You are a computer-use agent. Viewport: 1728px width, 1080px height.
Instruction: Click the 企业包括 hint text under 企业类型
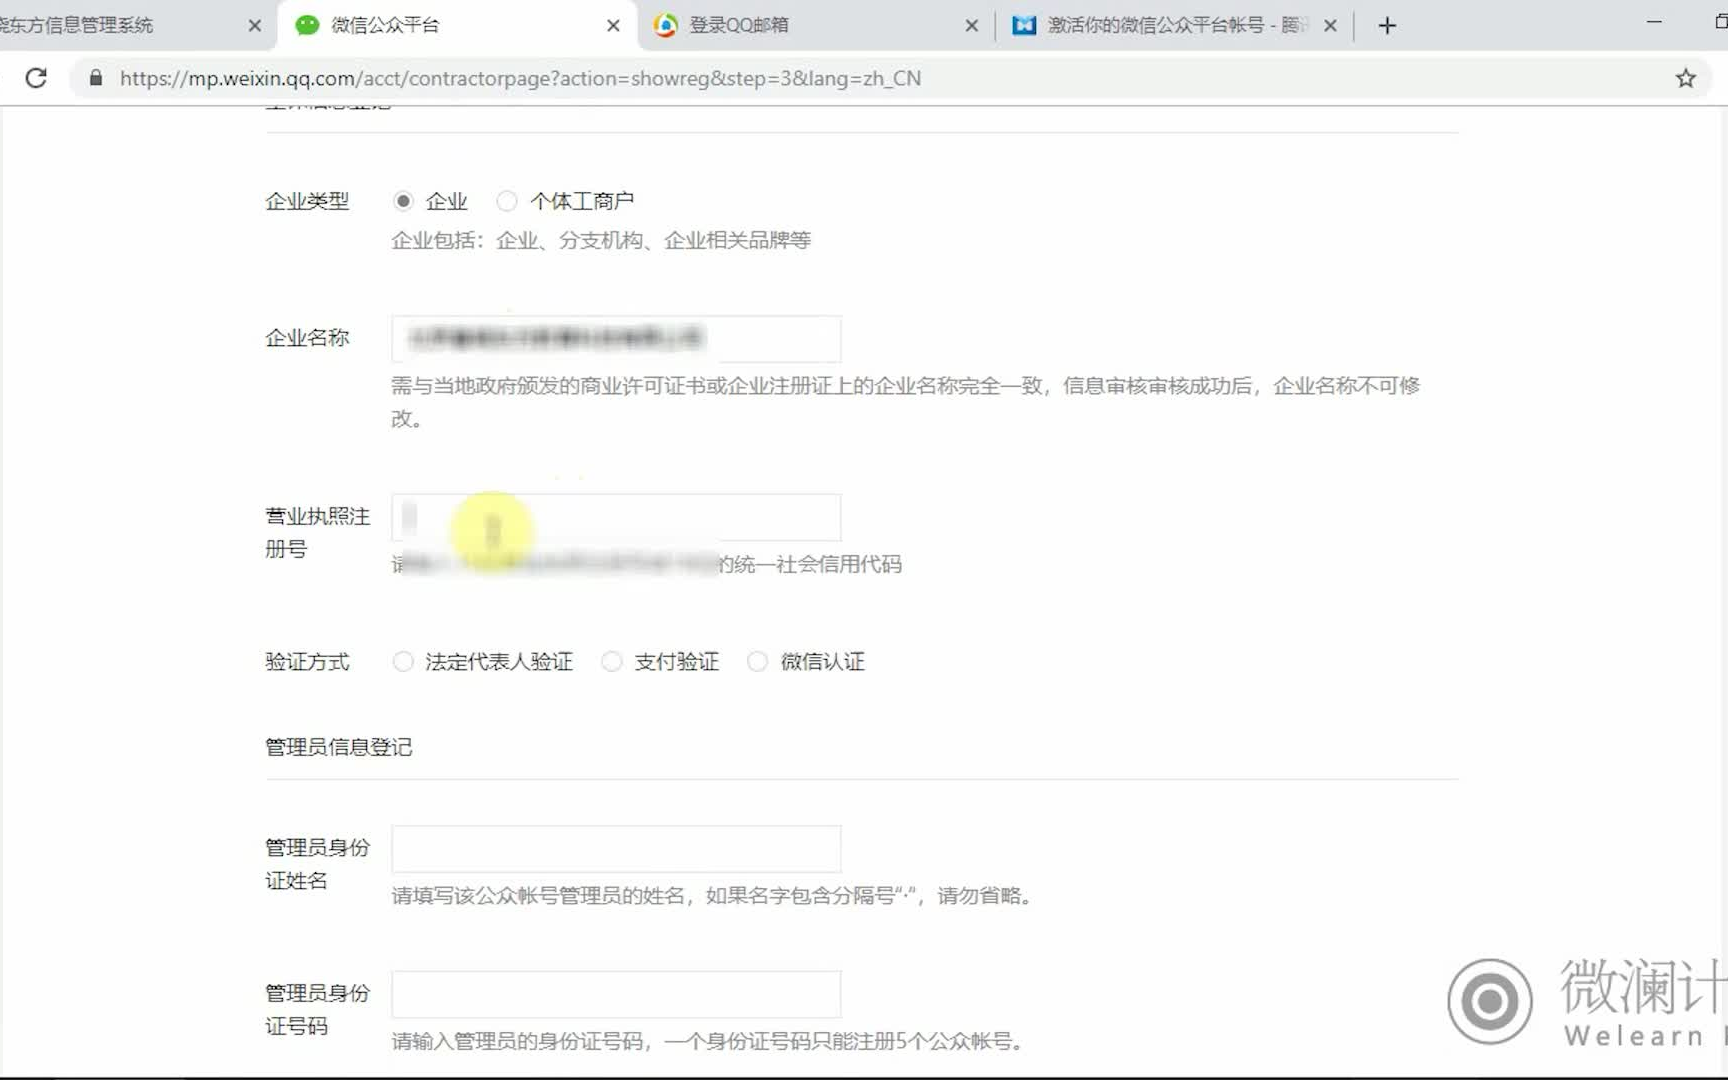coord(601,240)
